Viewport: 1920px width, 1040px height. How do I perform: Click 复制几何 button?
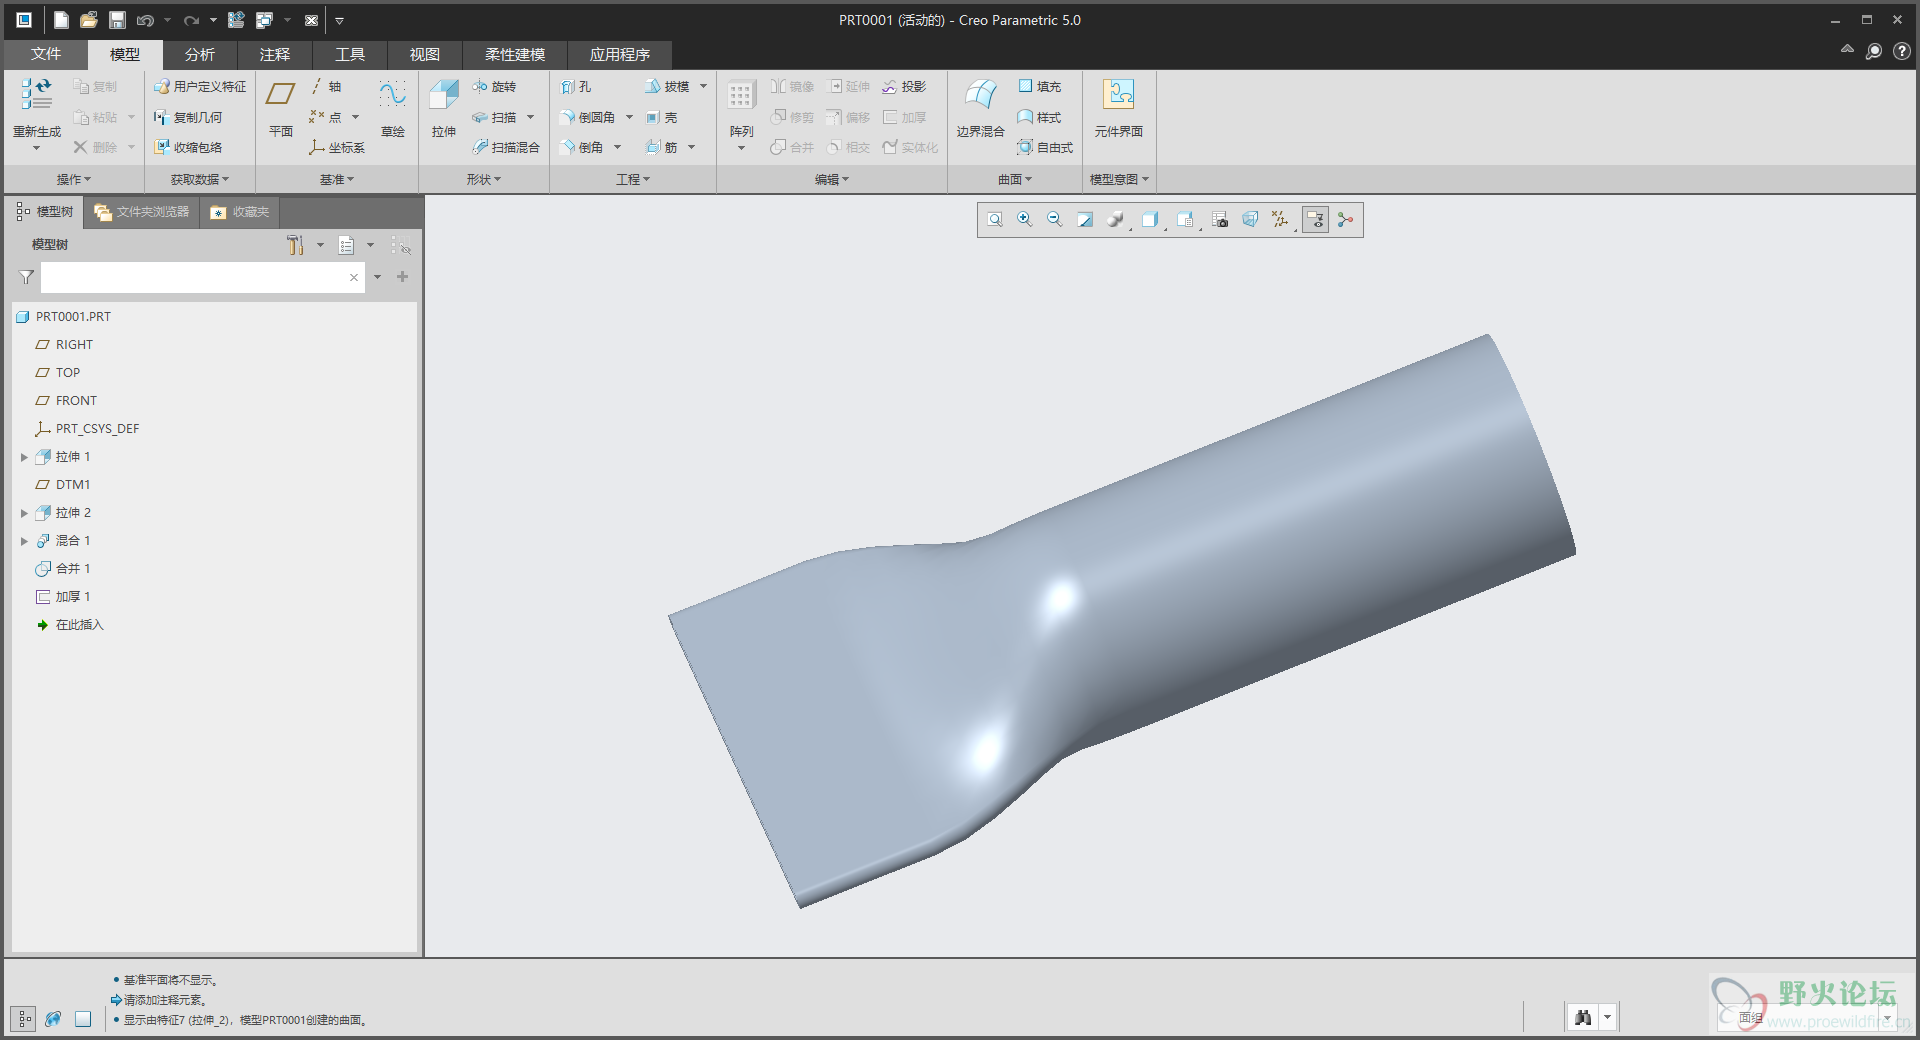(188, 117)
